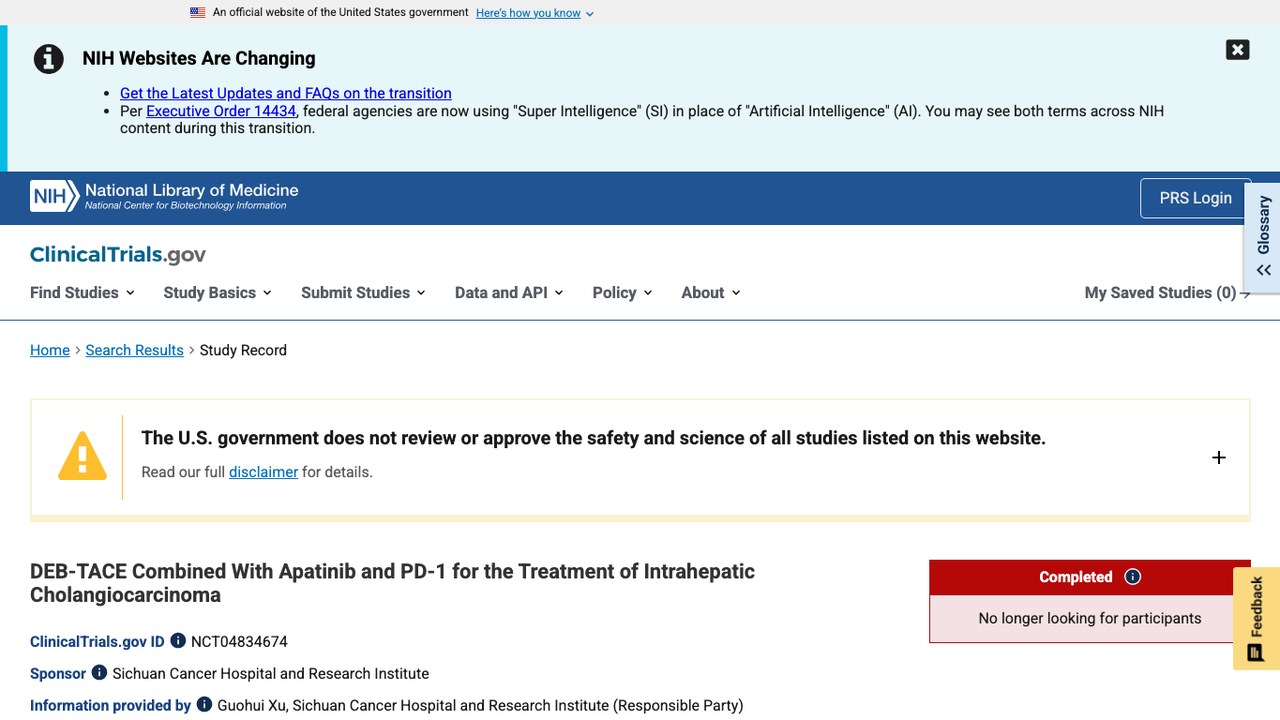Click the US flag icon
Screen dimensions: 1280x720
pyautogui.click(x=198, y=13)
